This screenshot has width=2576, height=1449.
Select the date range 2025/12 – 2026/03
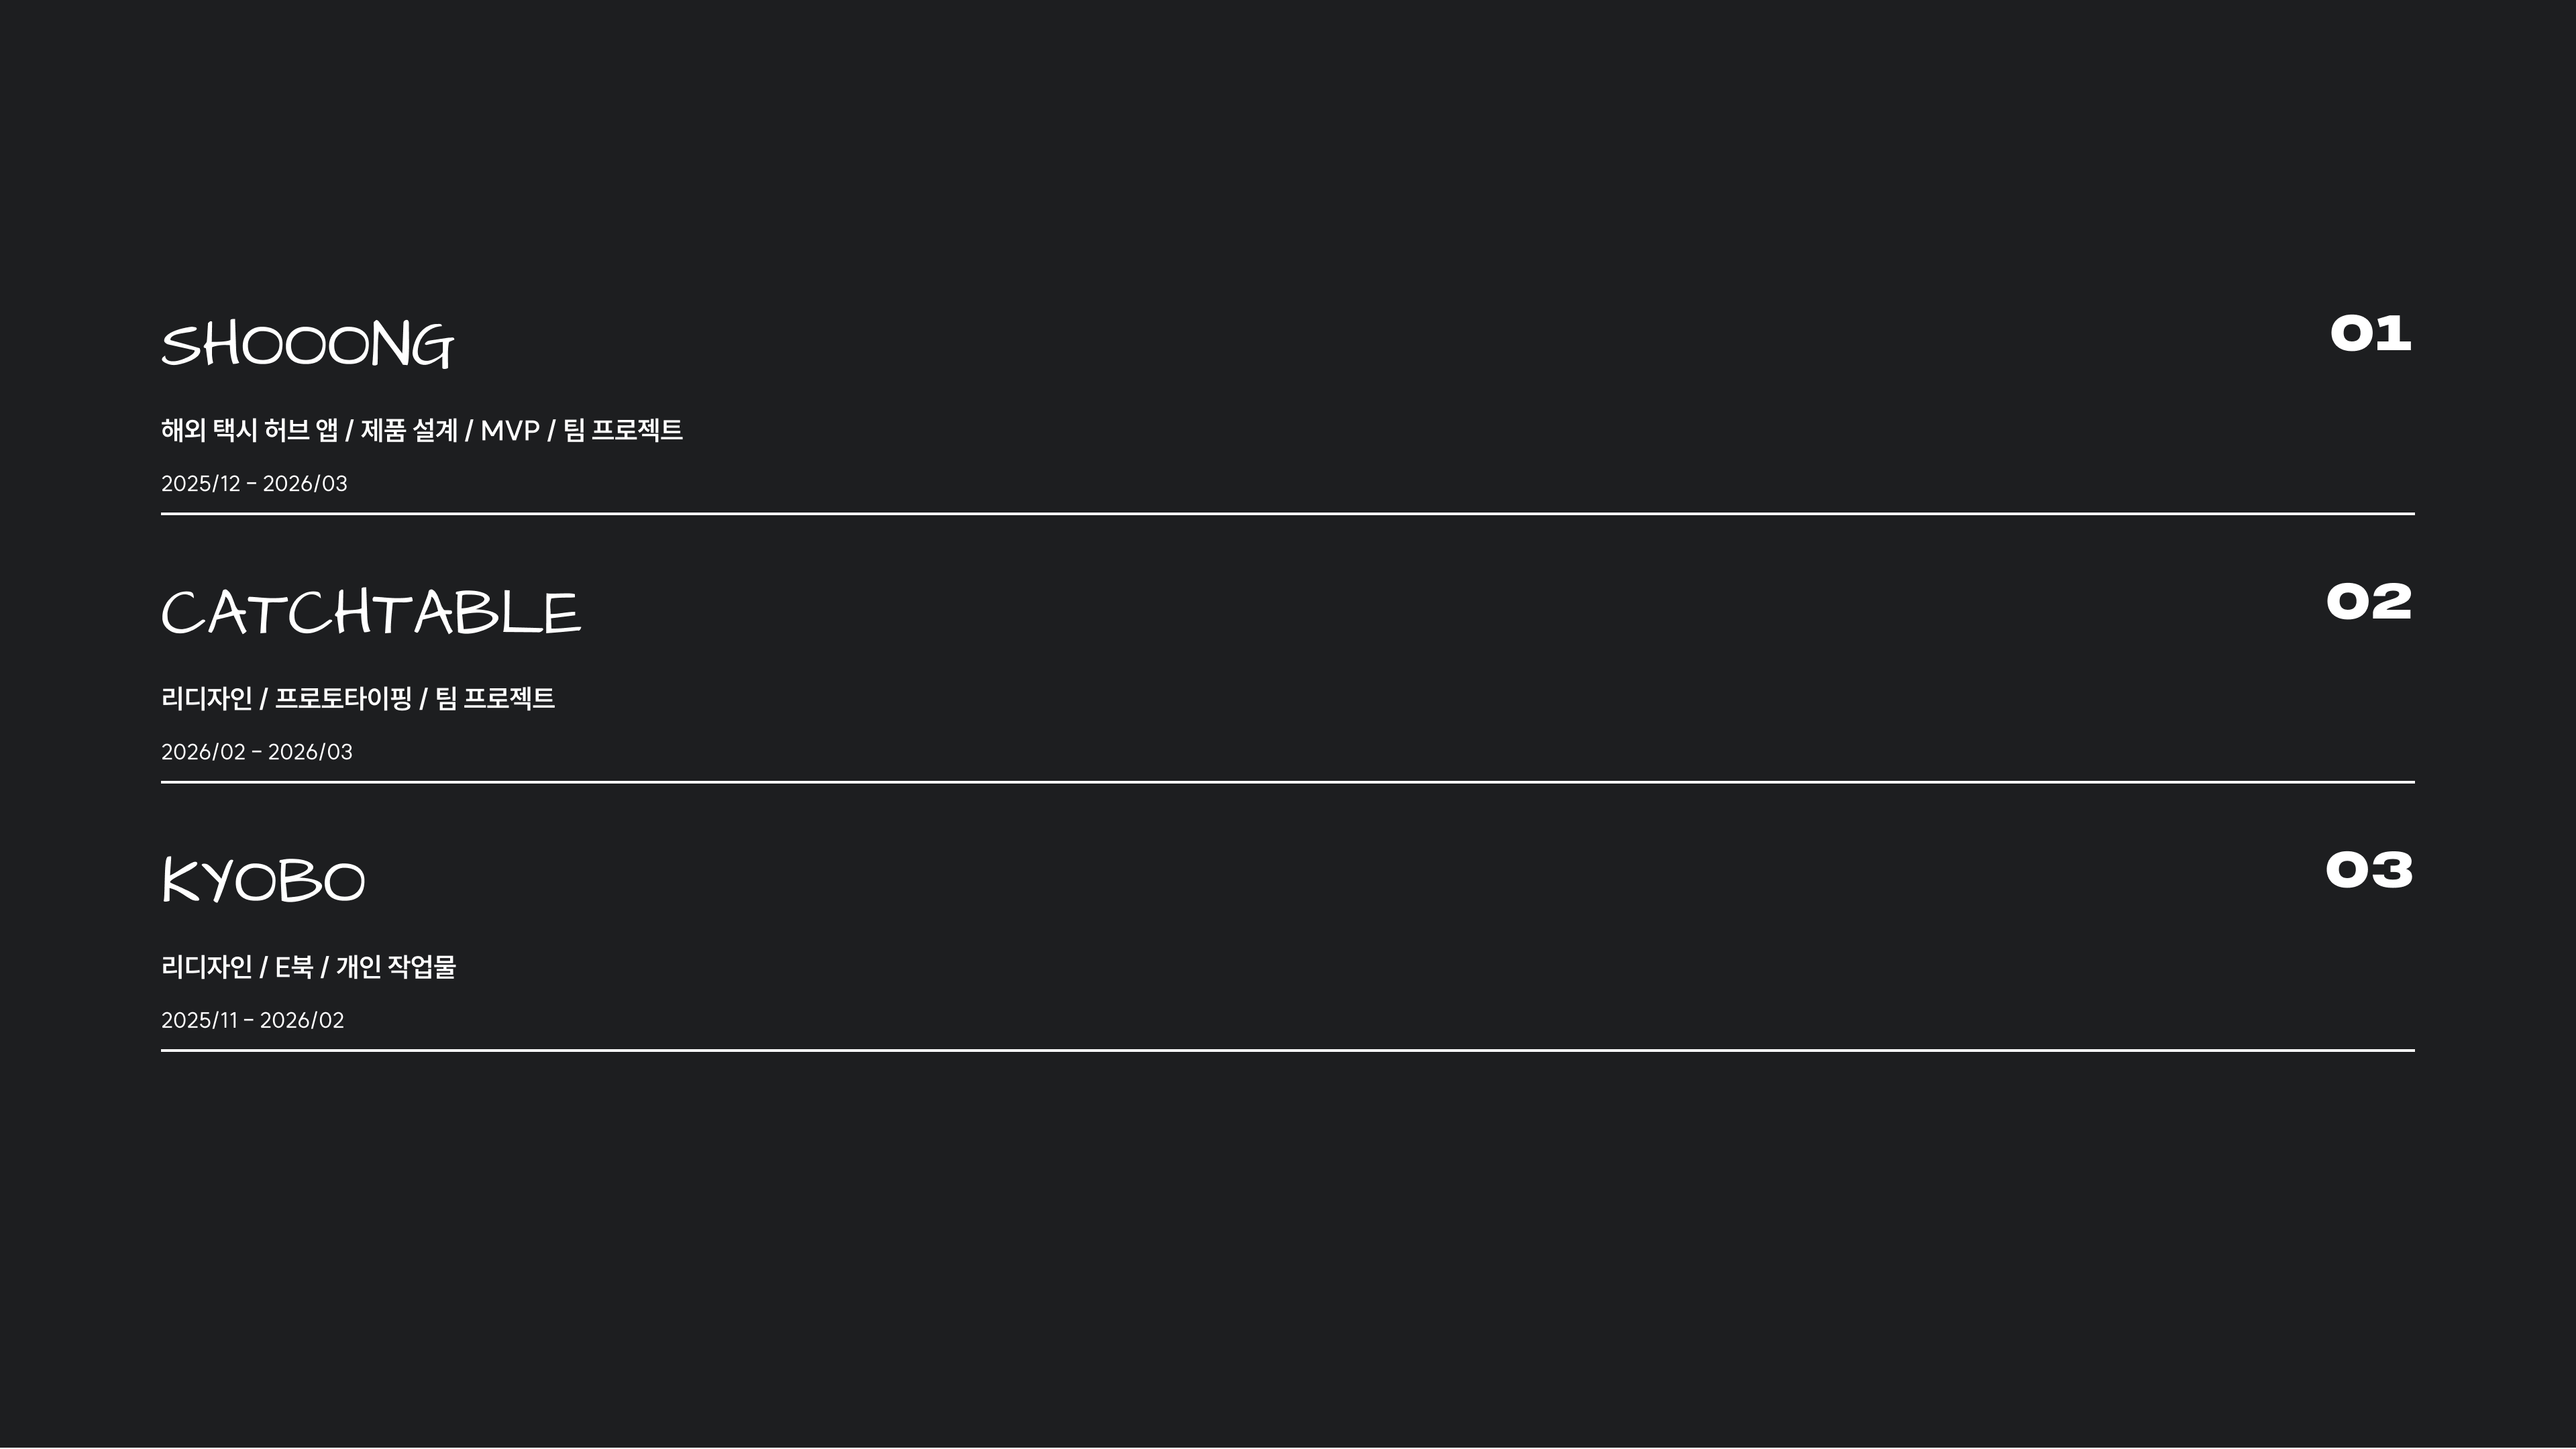[254, 484]
